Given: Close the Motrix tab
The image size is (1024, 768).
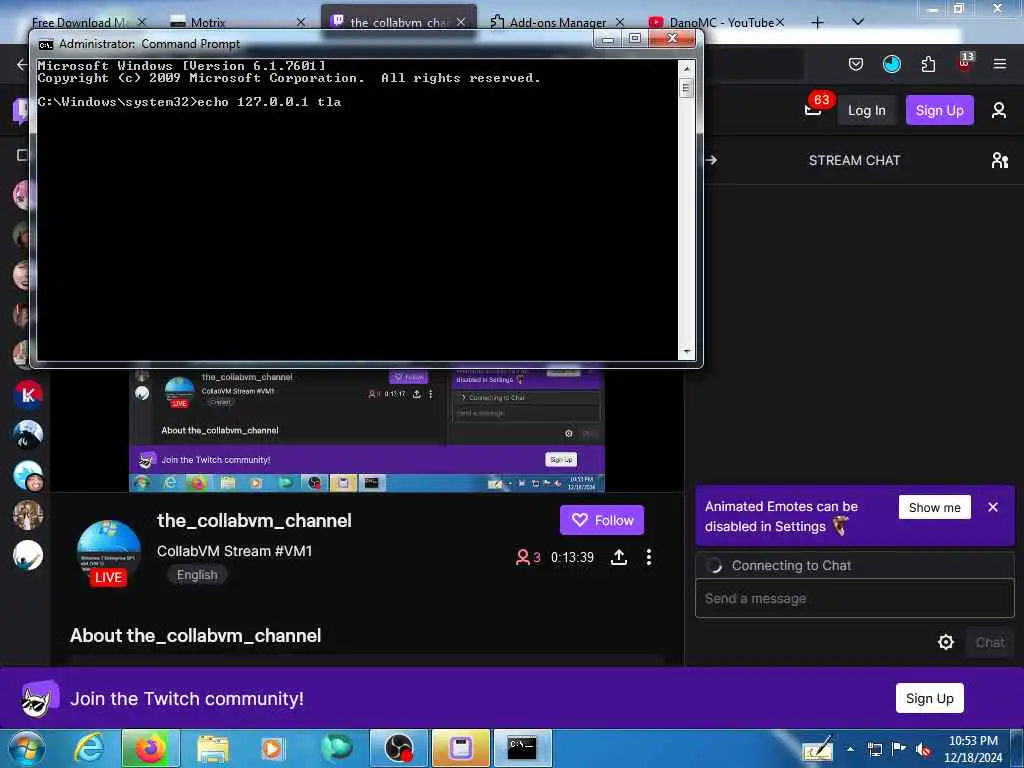Looking at the screenshot, I should click(x=300, y=22).
